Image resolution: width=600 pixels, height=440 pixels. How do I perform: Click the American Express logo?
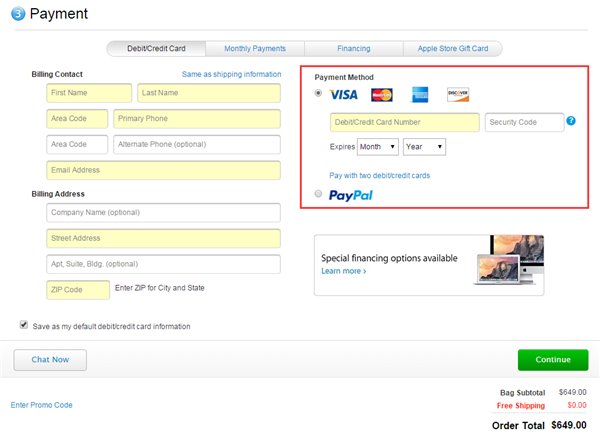click(420, 95)
